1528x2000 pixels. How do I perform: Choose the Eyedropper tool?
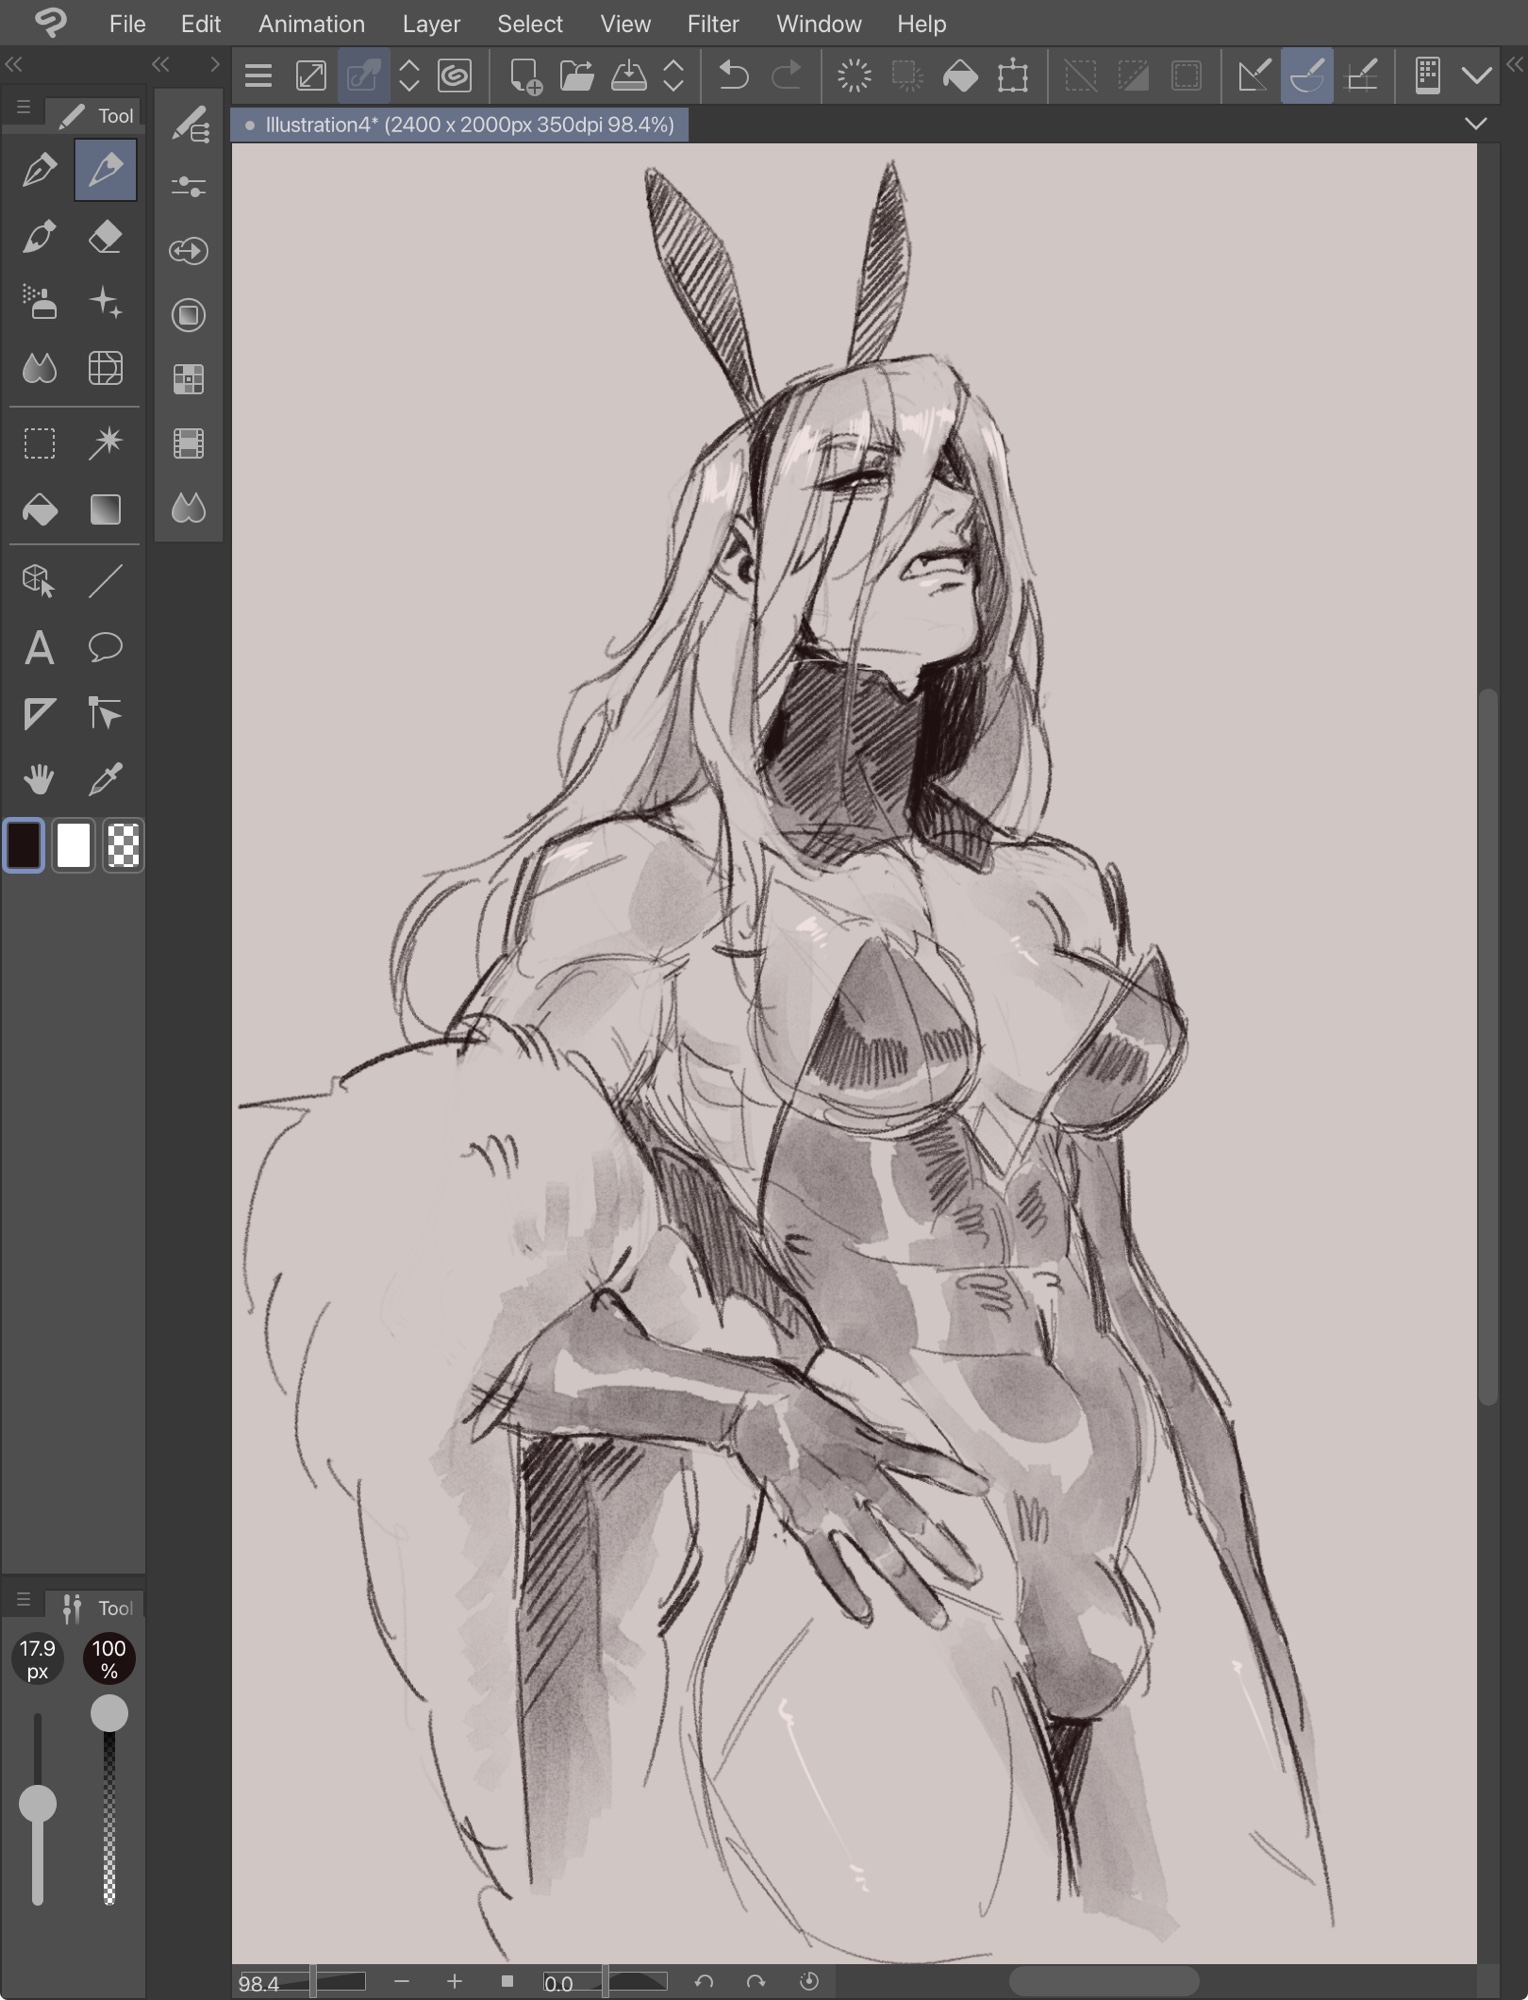coord(105,779)
